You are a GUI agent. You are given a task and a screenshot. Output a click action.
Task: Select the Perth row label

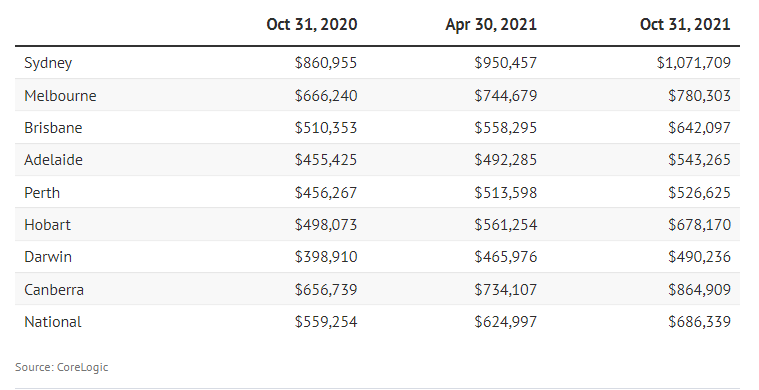(x=42, y=193)
